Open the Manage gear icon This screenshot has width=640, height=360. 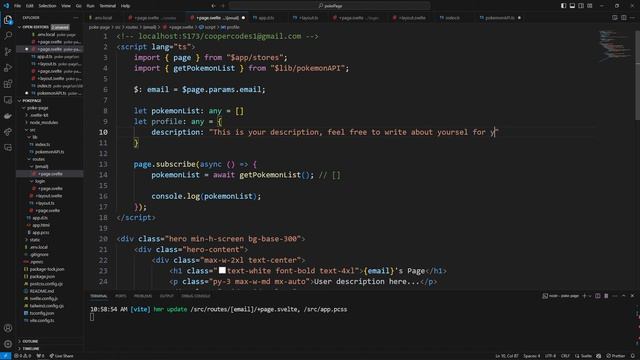(8, 344)
